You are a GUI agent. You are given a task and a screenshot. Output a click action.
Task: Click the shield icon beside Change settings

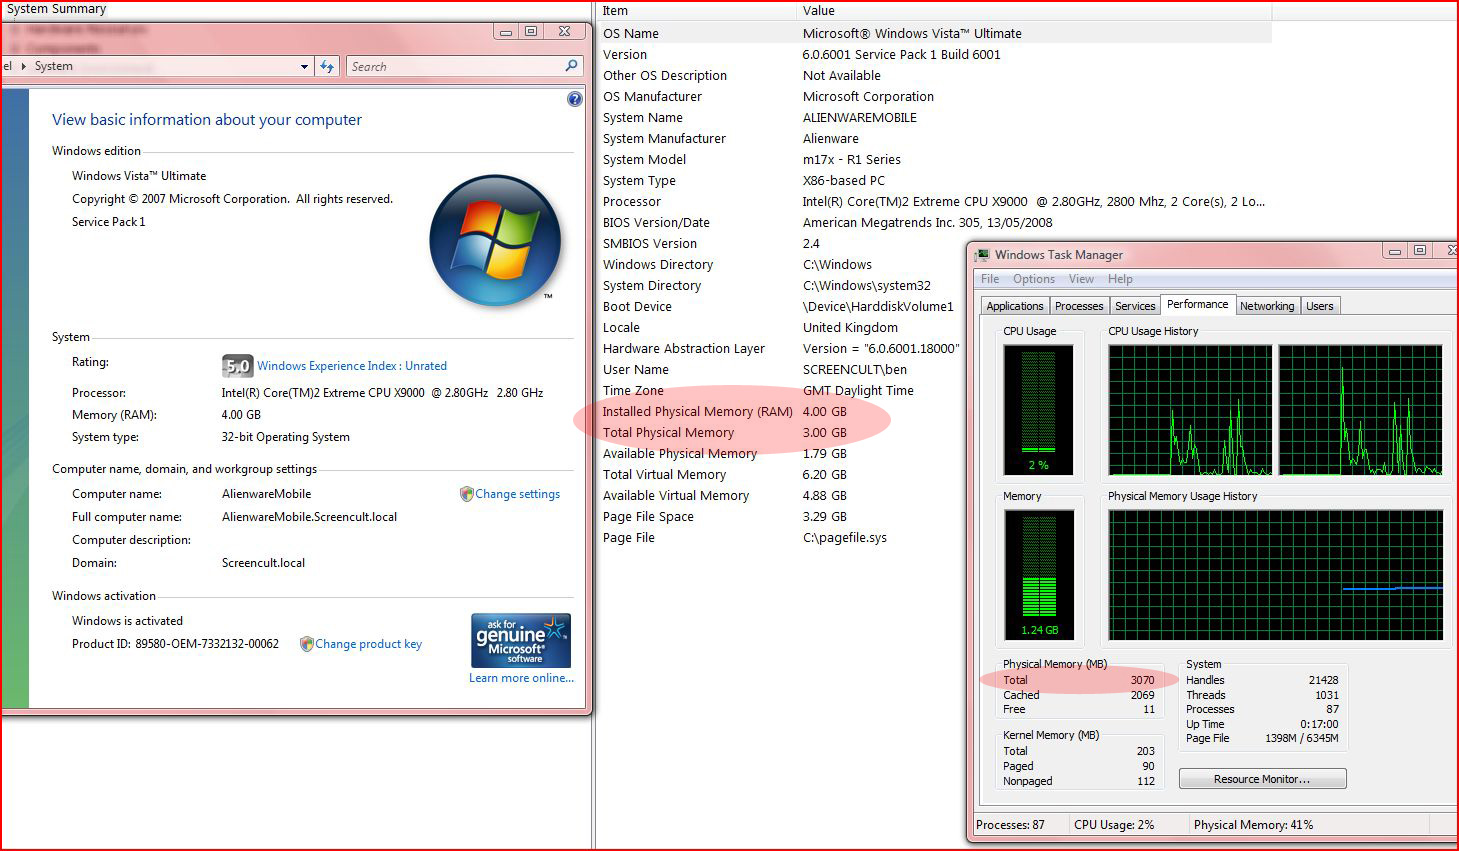(466, 494)
